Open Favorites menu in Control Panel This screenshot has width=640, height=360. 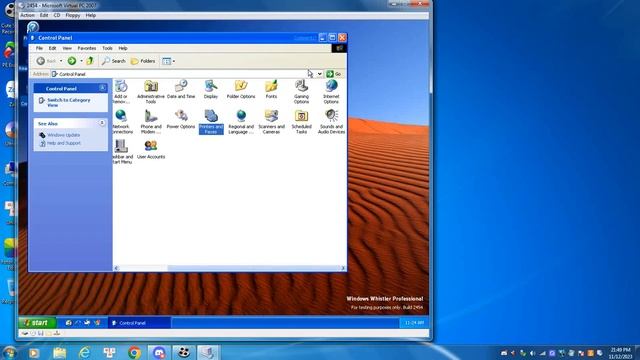pos(87,48)
